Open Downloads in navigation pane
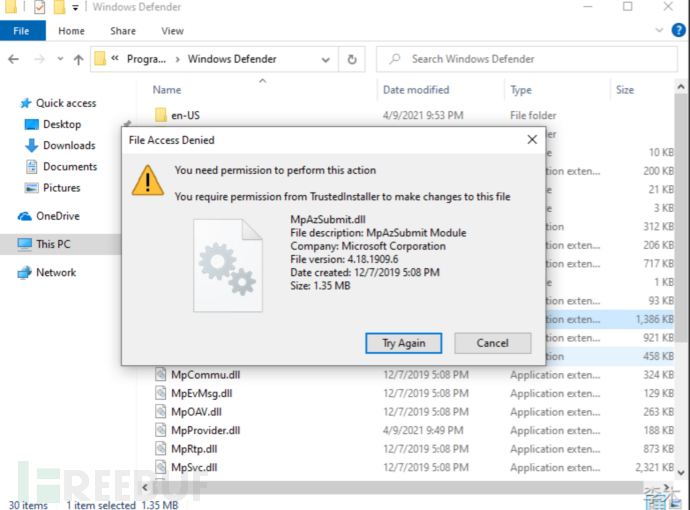The image size is (690, 510). click(x=69, y=145)
